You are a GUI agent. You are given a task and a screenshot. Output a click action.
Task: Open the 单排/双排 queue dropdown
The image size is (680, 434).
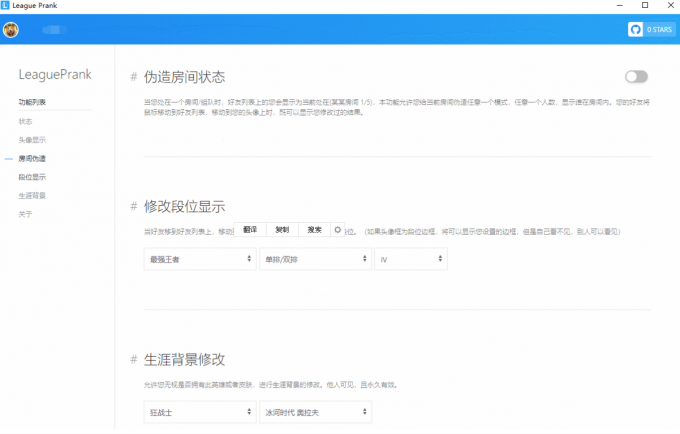tap(315, 259)
